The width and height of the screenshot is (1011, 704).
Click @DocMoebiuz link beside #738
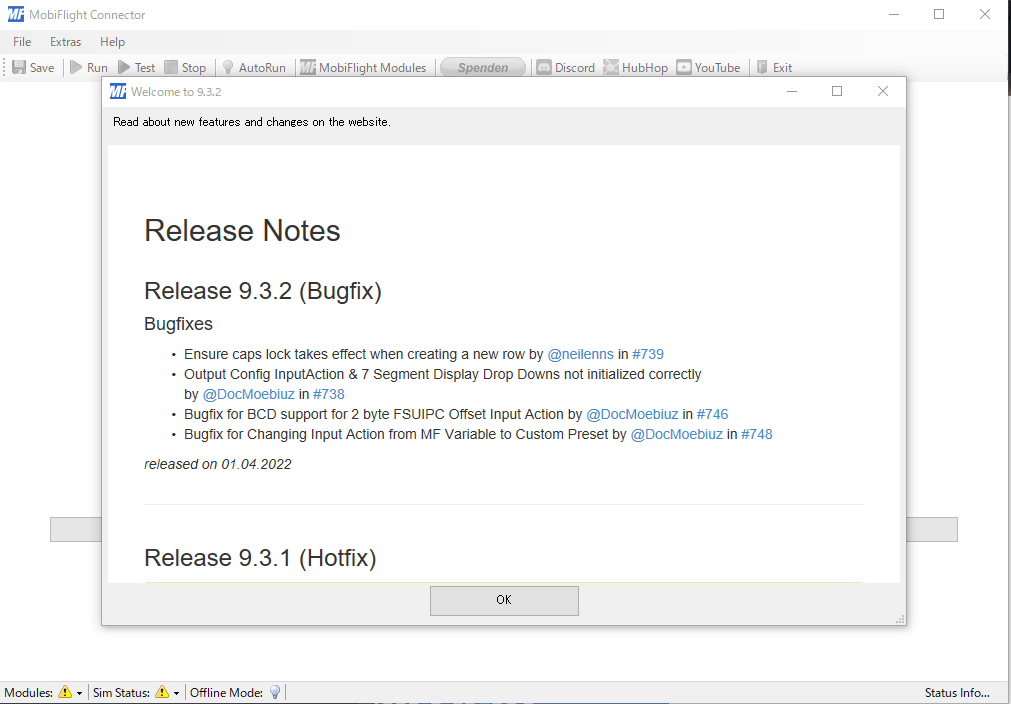[x=249, y=394]
